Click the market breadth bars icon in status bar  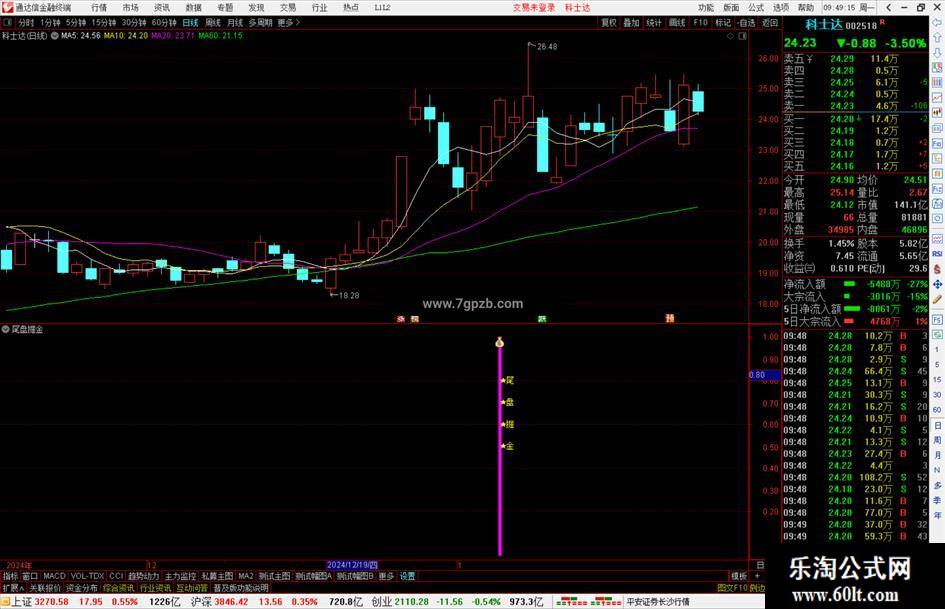(589, 602)
